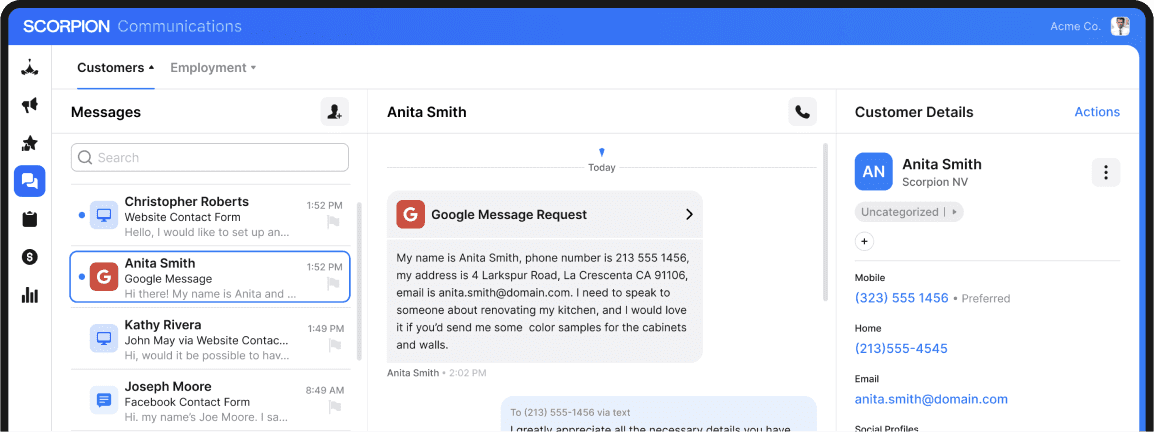This screenshot has width=1154, height=432.
Task: Email anita.smith@domain.com link
Action: point(931,400)
